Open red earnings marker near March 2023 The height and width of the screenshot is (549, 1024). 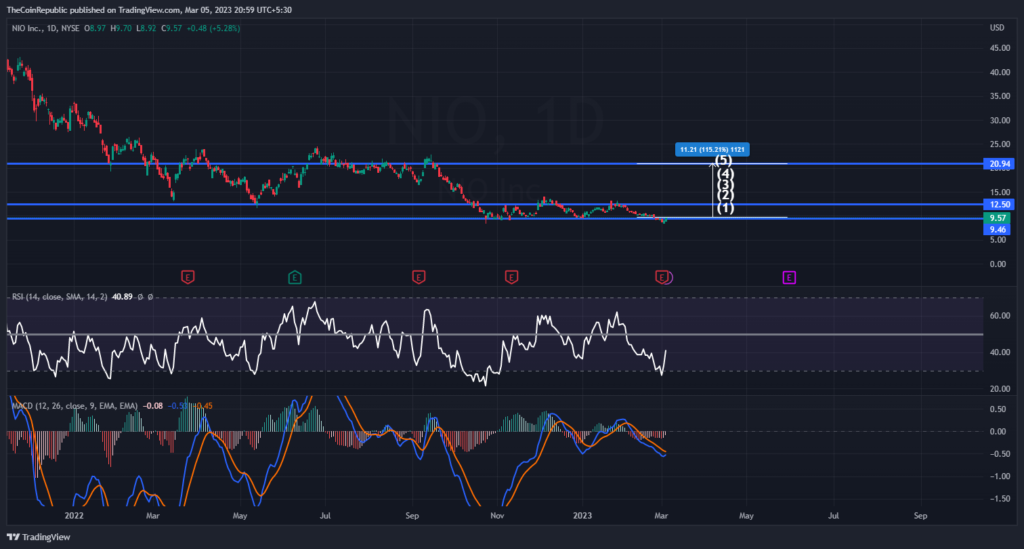pyautogui.click(x=661, y=275)
